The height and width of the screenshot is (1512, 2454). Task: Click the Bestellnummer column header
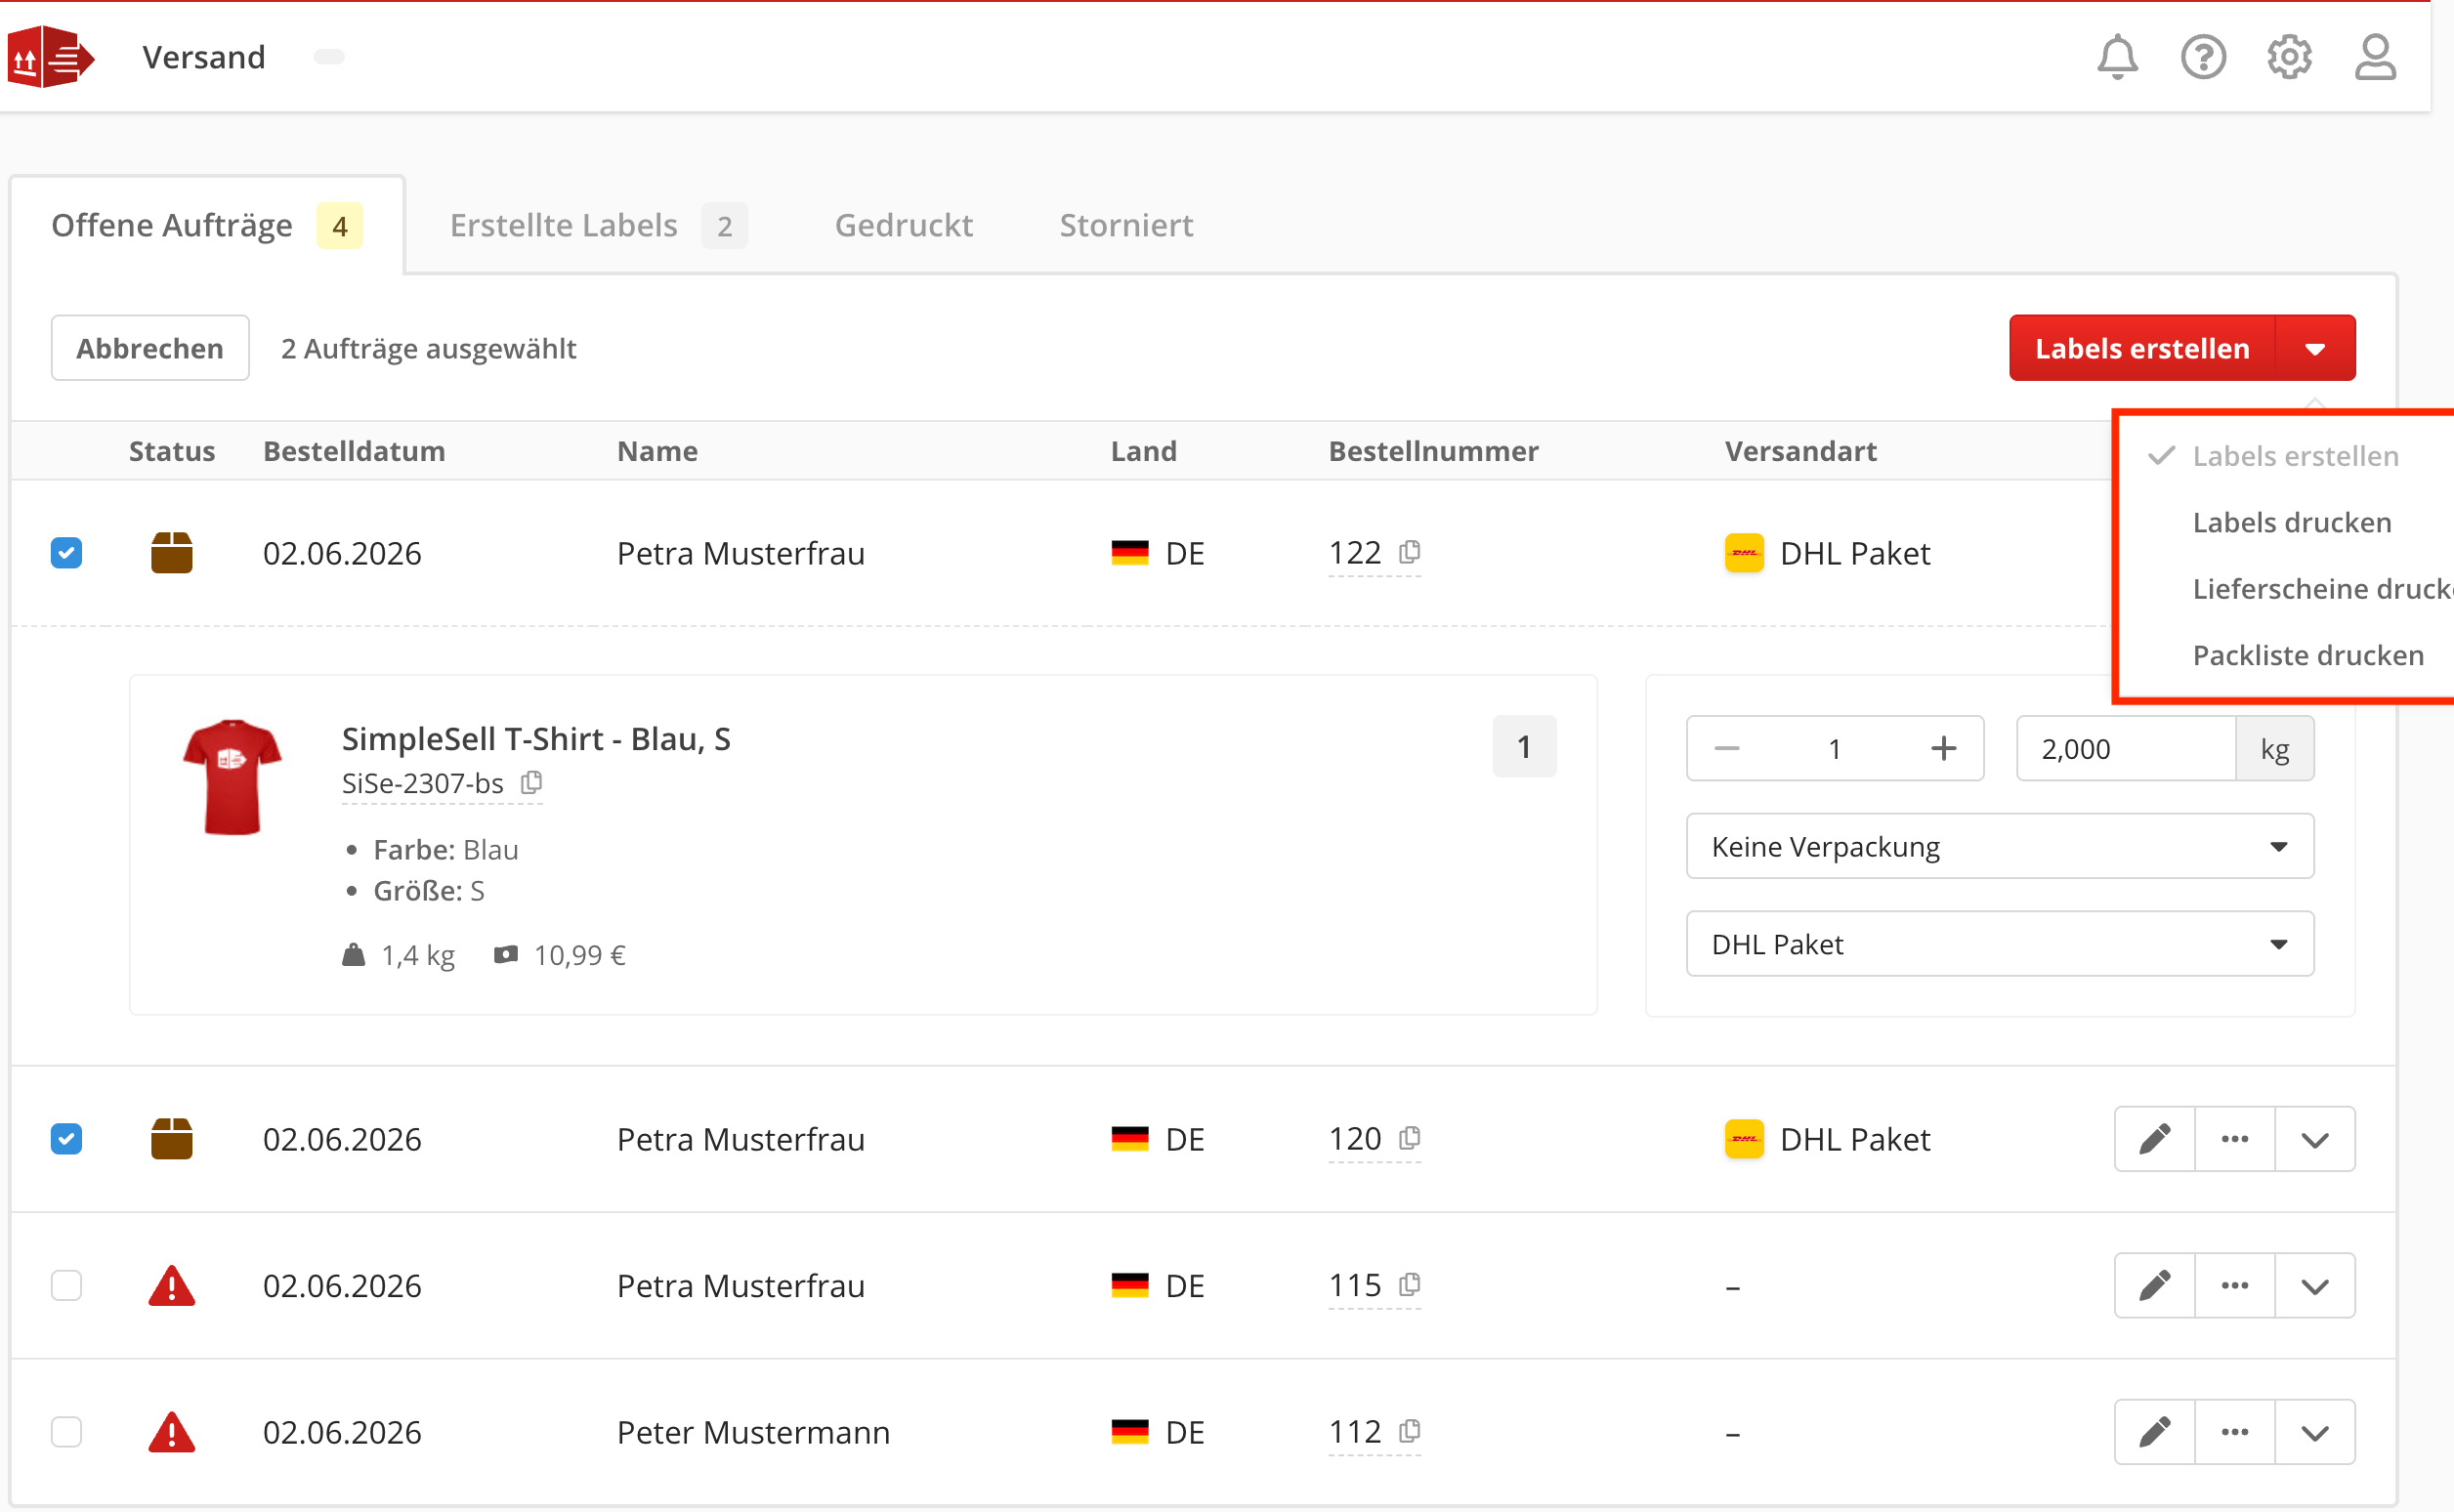click(1433, 451)
